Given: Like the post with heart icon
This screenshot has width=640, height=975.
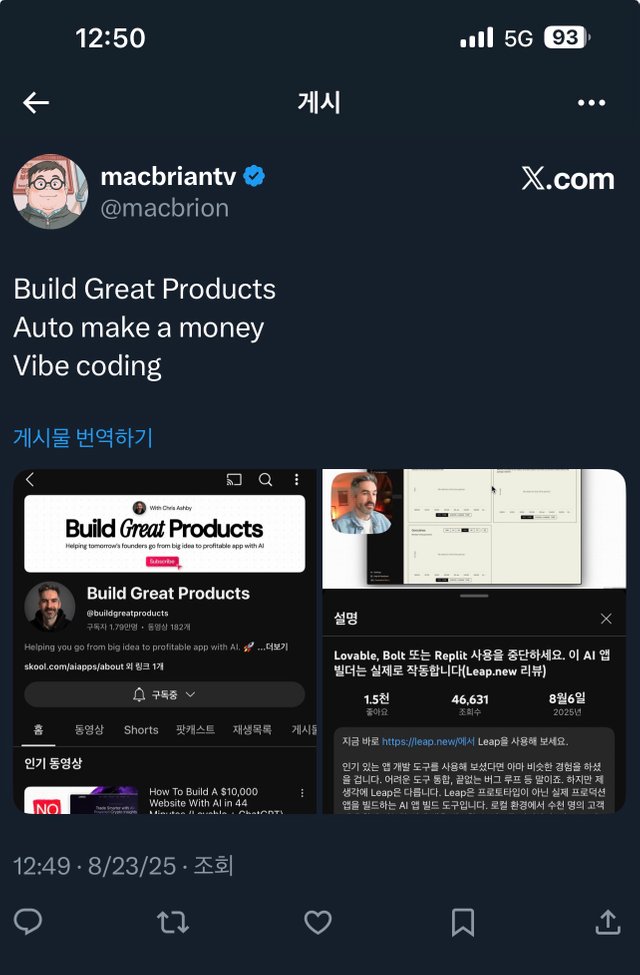Looking at the screenshot, I should (318, 922).
